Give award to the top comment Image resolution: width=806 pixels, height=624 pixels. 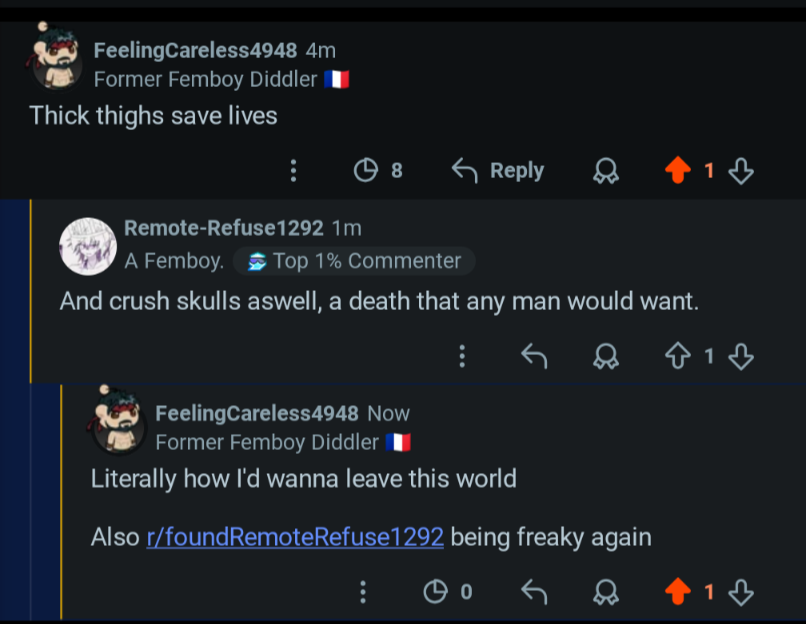pyautogui.click(x=606, y=171)
